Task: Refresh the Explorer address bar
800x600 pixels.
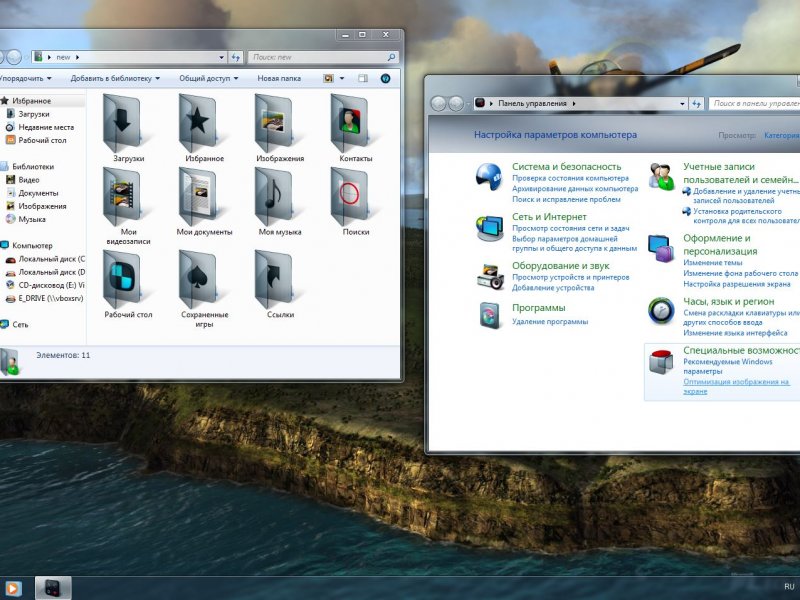Action: [x=235, y=57]
